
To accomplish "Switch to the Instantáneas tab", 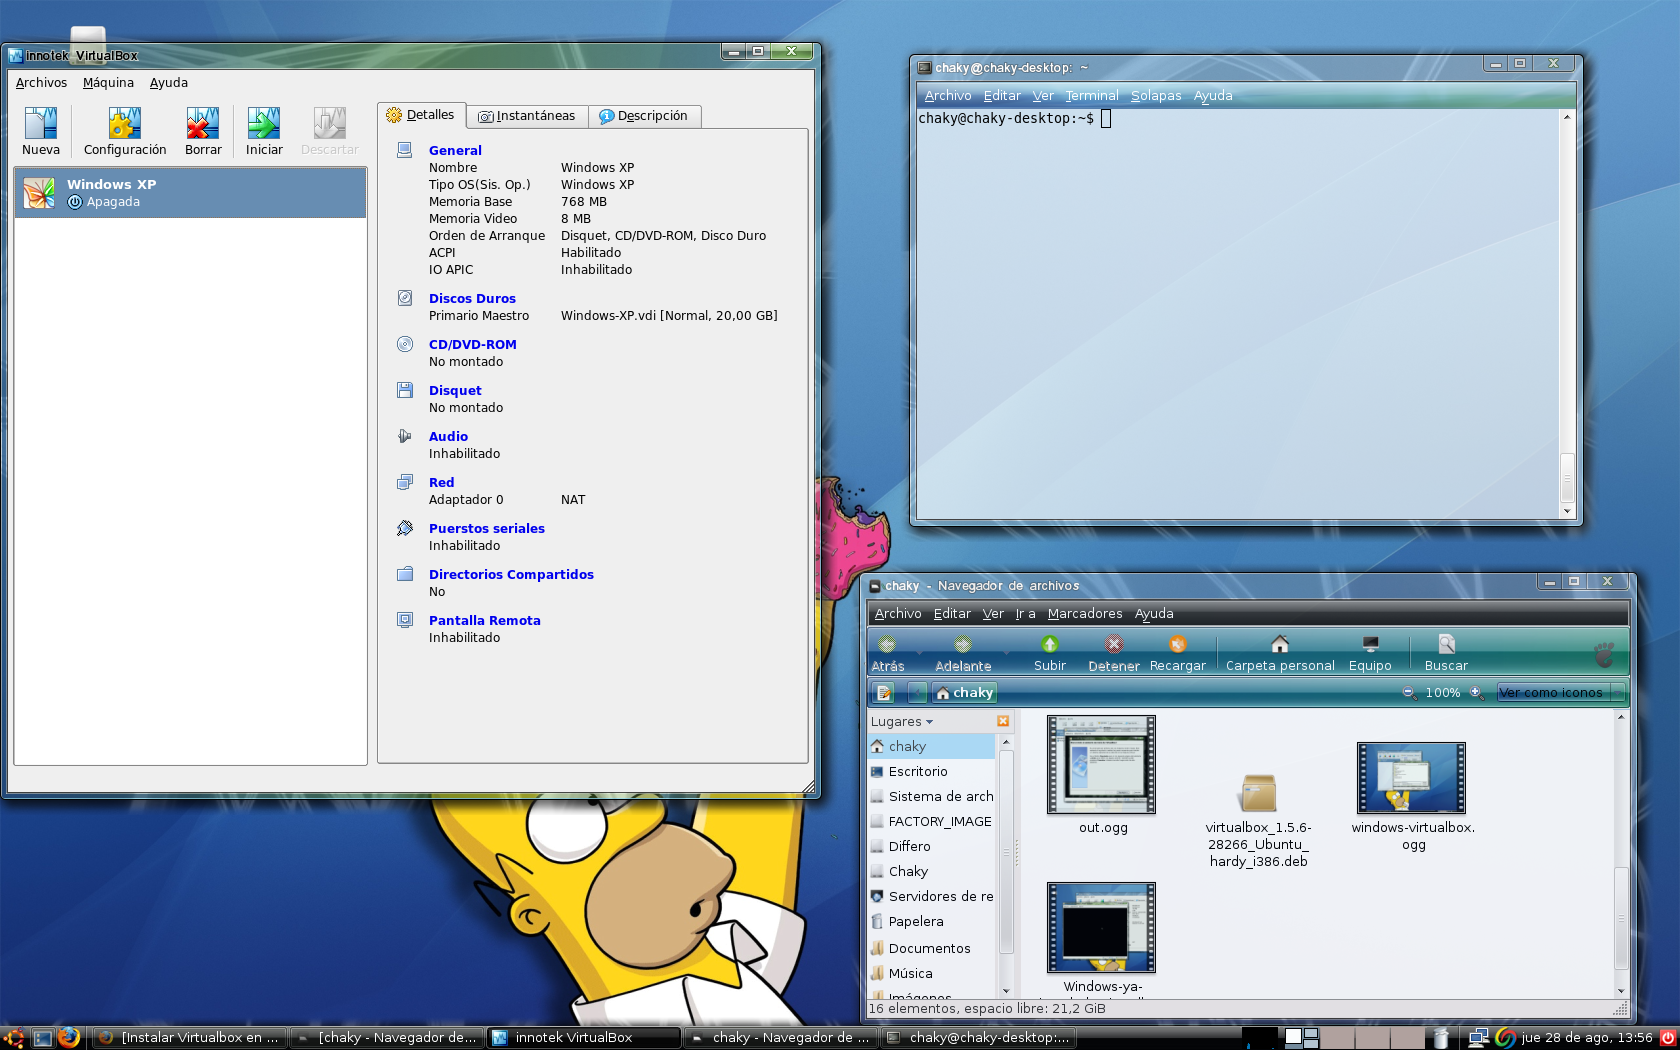I will pyautogui.click(x=527, y=116).
